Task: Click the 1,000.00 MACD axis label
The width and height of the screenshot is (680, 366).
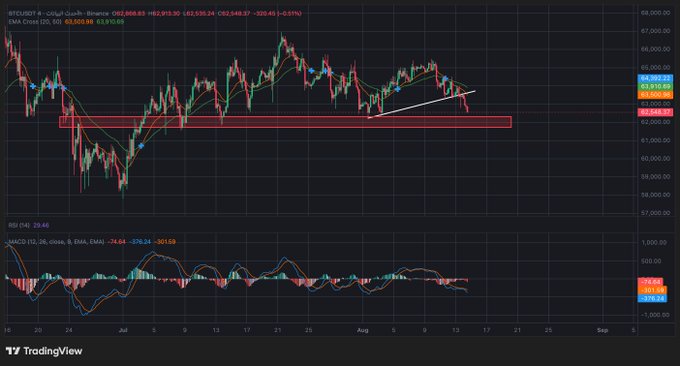Action: [654, 243]
